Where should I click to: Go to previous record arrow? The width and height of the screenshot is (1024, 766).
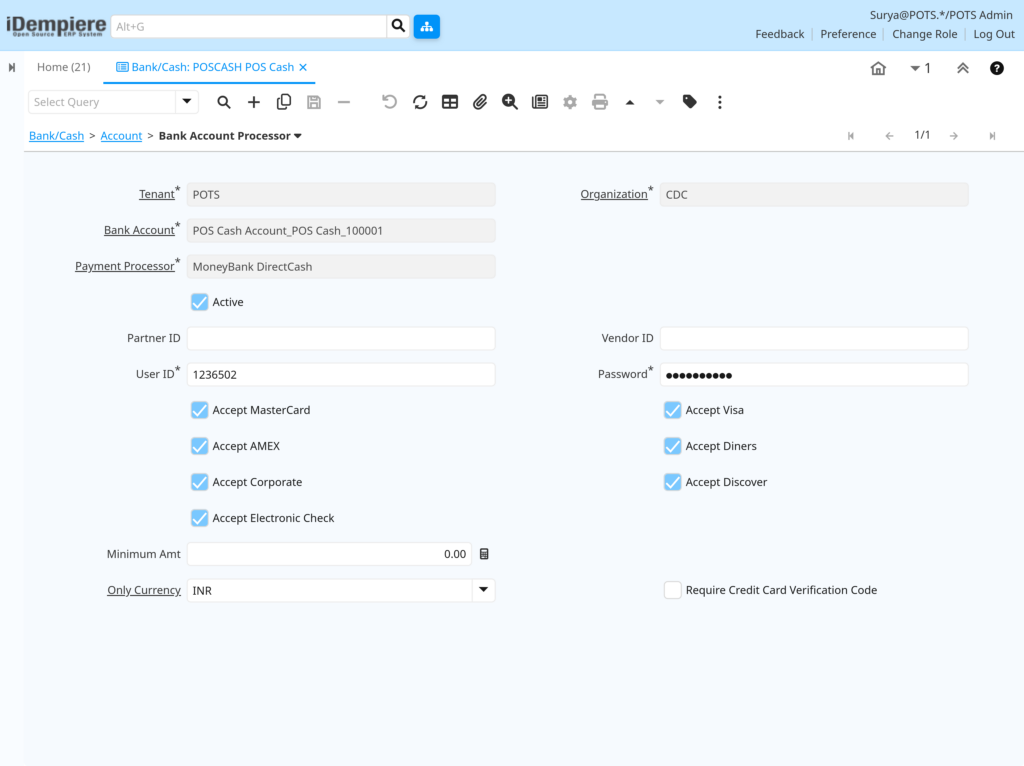[889, 136]
